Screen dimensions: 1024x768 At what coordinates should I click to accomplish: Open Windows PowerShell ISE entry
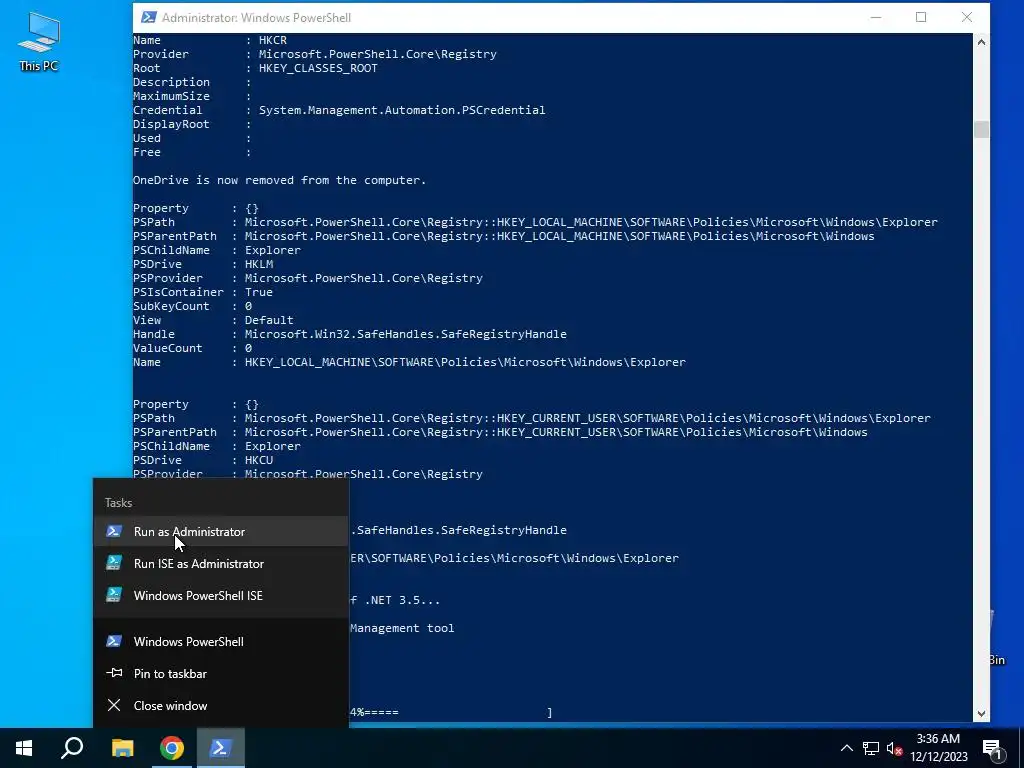(x=221, y=596)
